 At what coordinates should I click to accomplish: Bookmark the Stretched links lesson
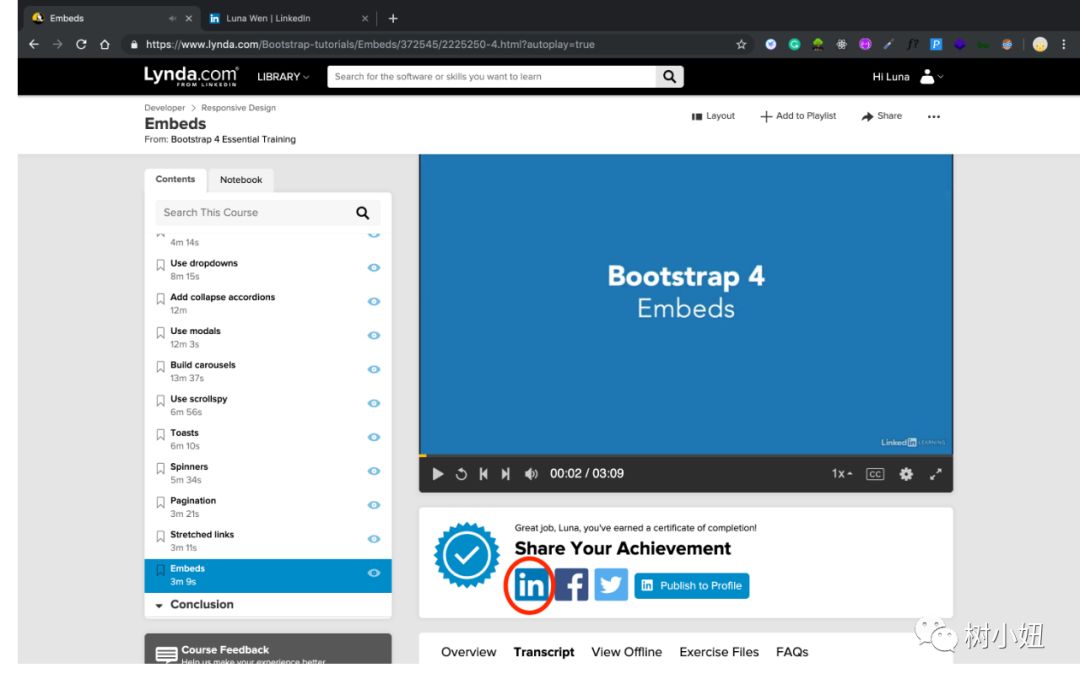coord(160,537)
